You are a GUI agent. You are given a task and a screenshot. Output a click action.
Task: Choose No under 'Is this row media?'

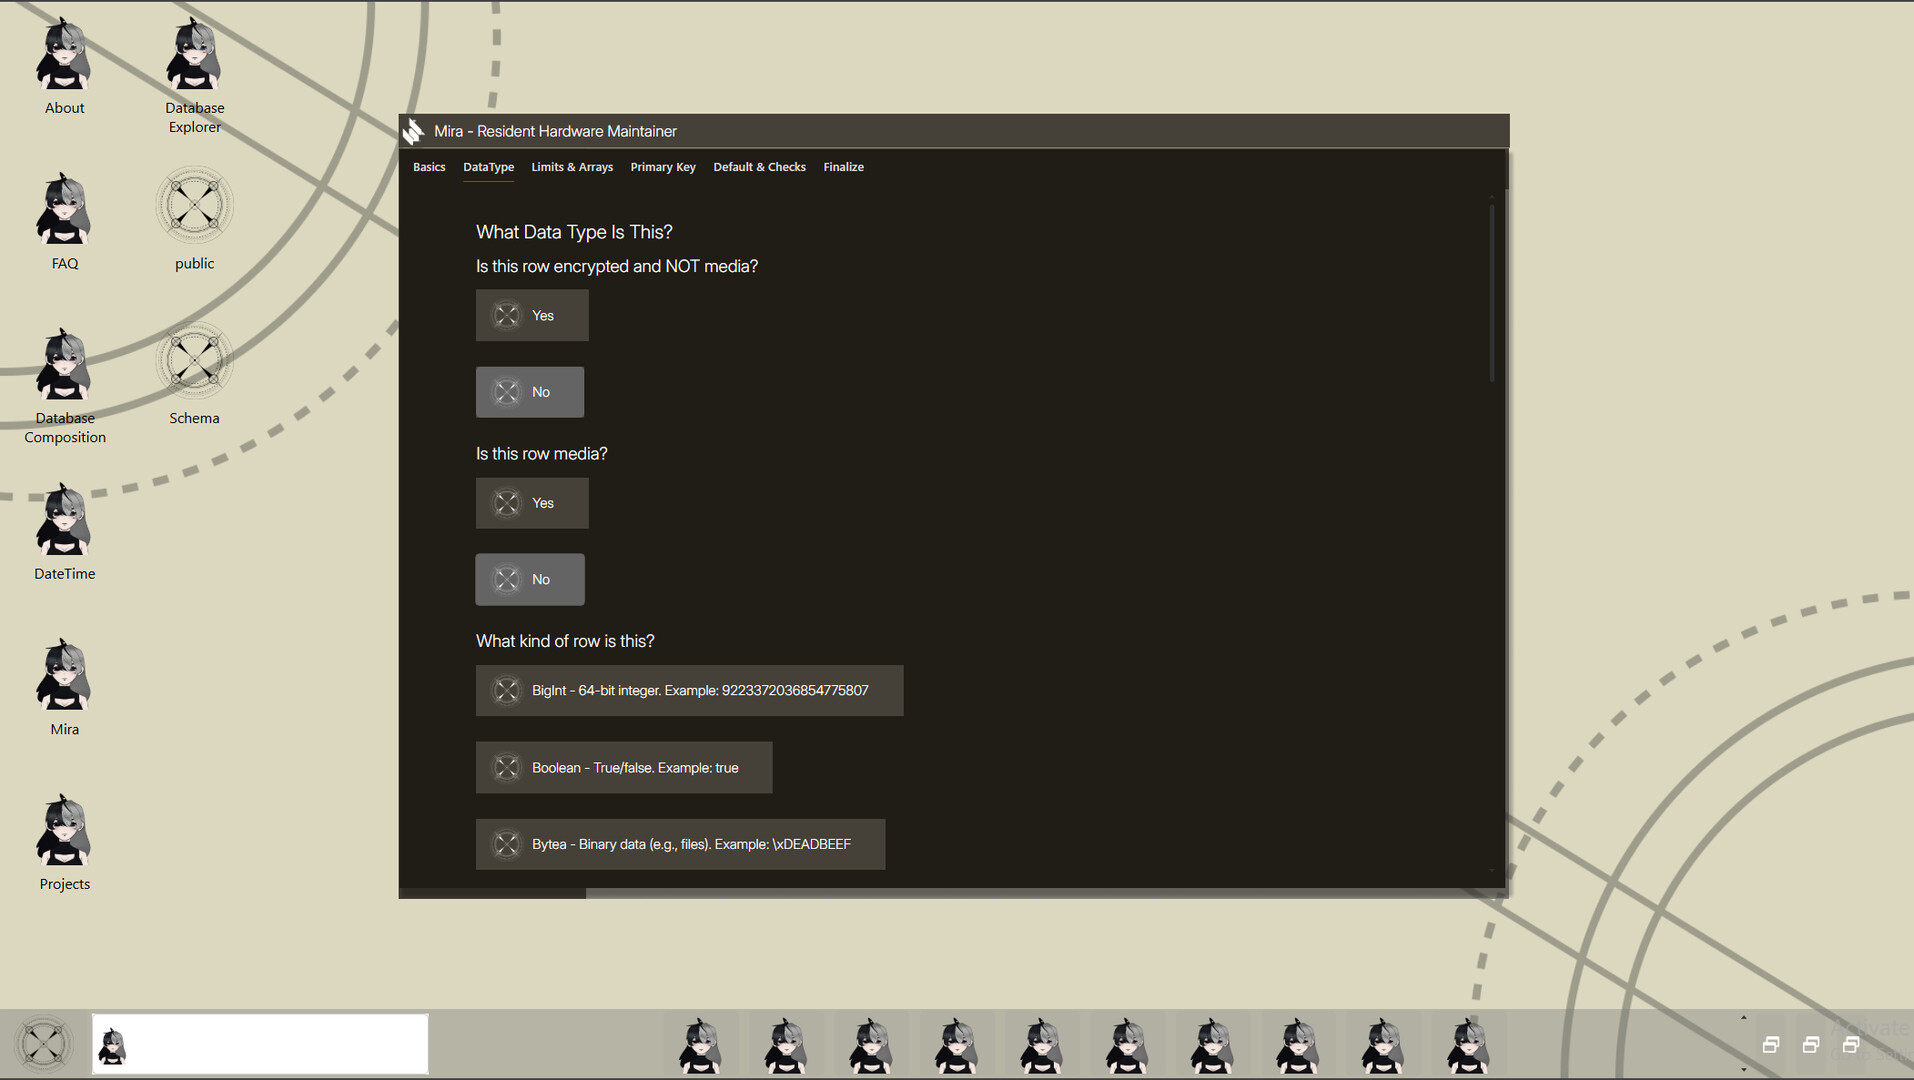(x=530, y=579)
